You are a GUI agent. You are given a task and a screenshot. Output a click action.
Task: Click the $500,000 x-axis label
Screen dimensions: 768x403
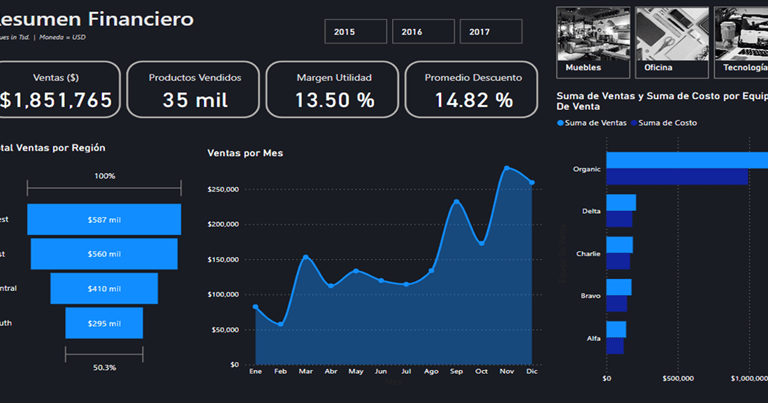click(678, 379)
